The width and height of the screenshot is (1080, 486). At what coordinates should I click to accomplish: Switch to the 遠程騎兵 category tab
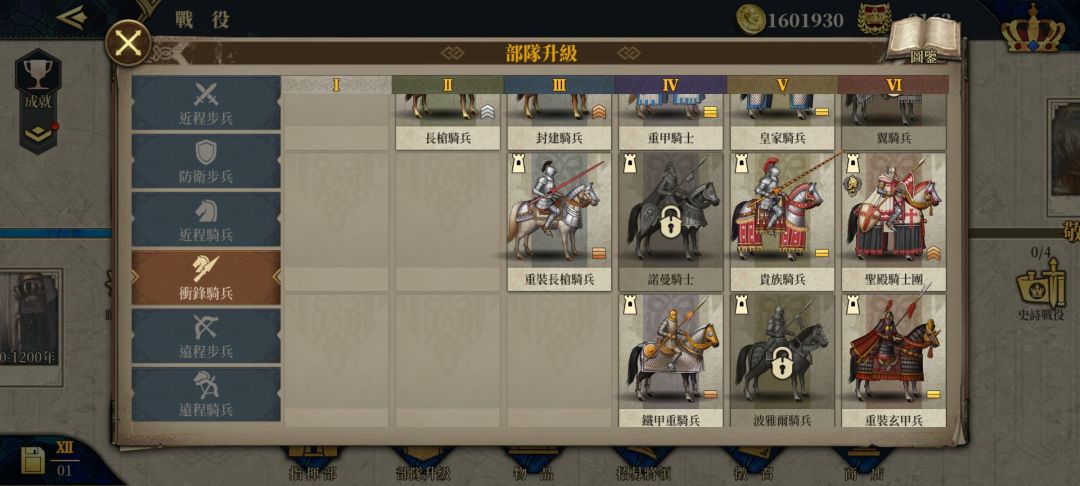[206, 394]
